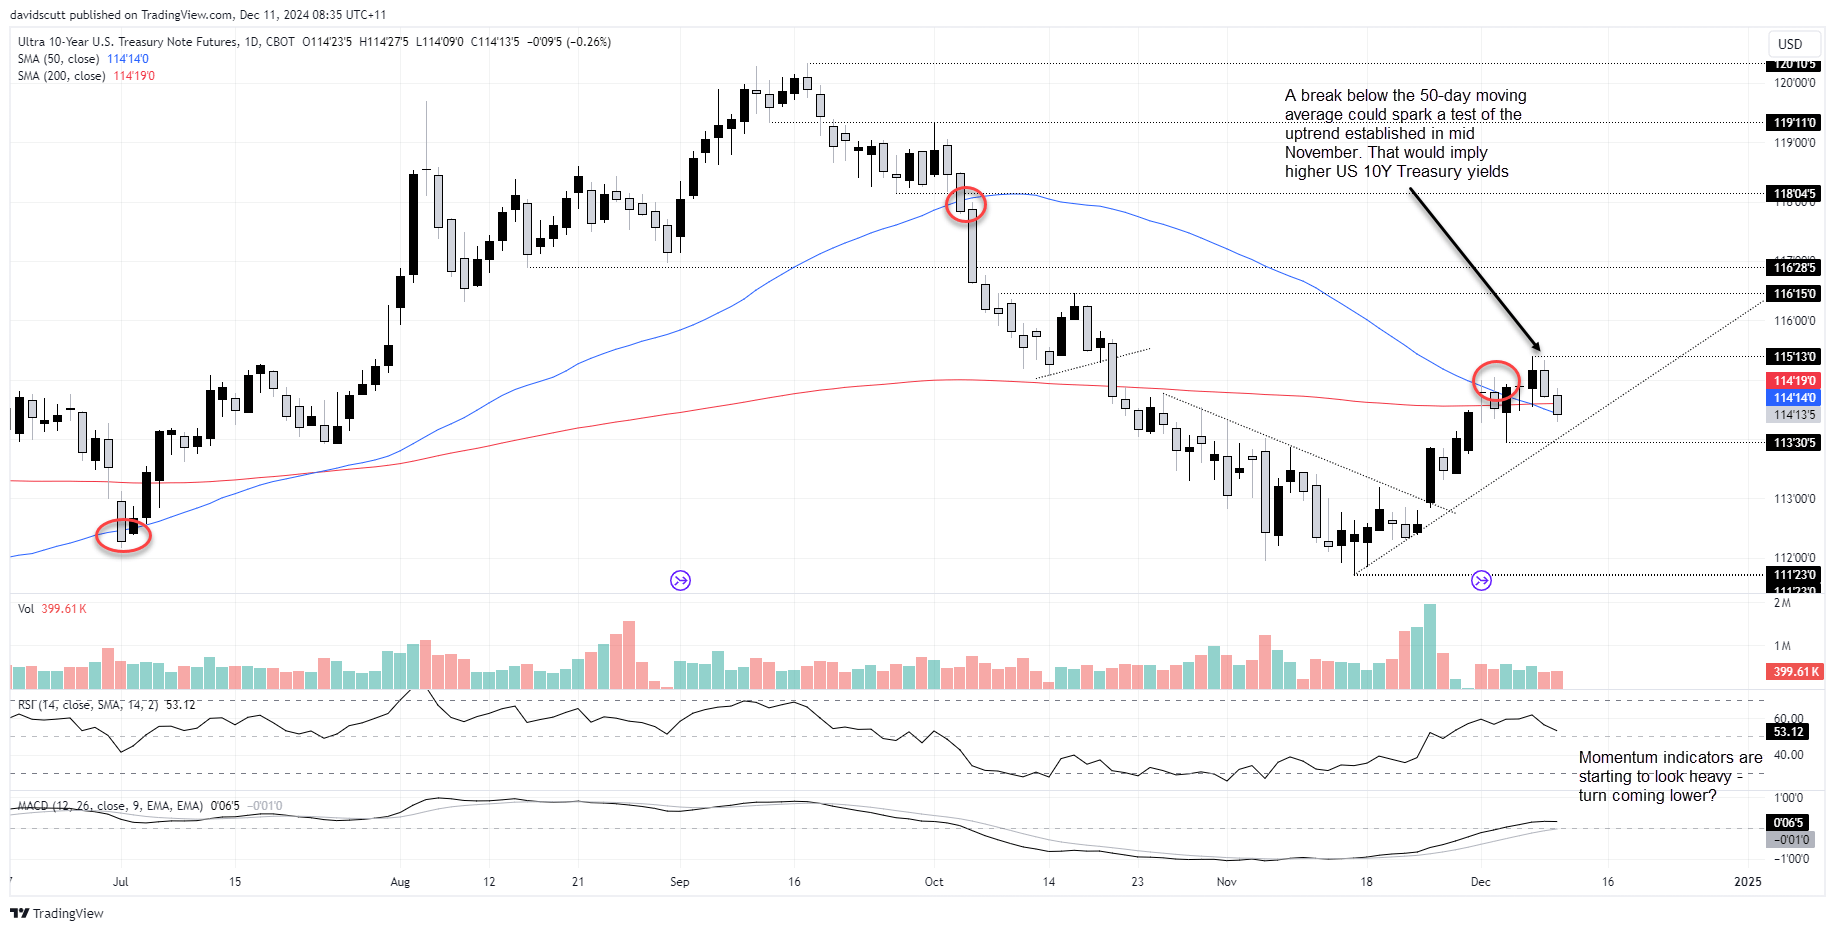Select the Momentum indicators annotation text

[x=1670, y=776]
